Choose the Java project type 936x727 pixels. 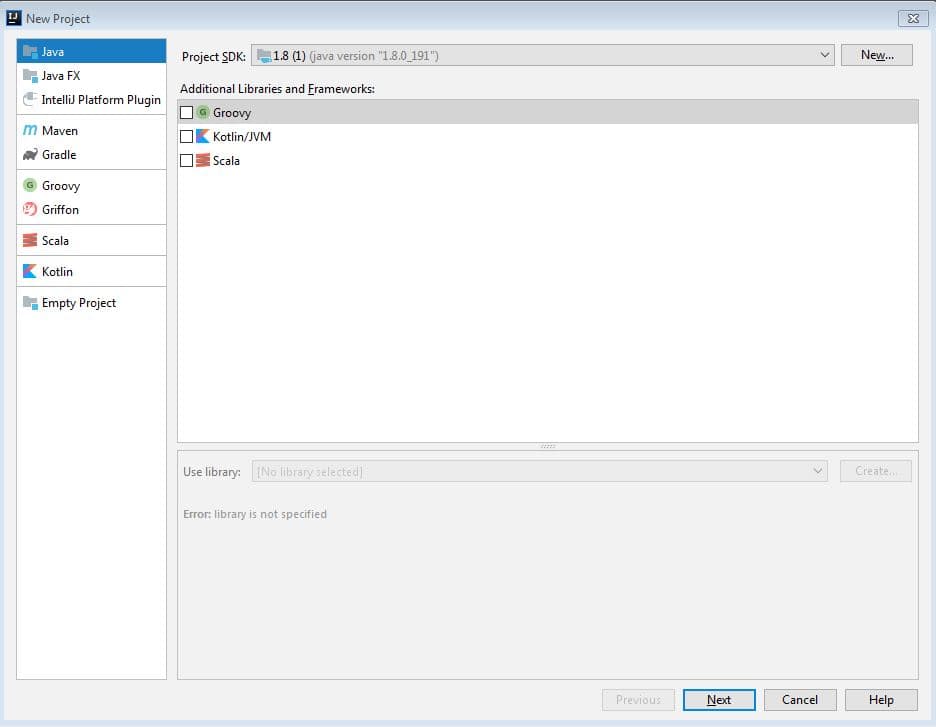point(91,51)
